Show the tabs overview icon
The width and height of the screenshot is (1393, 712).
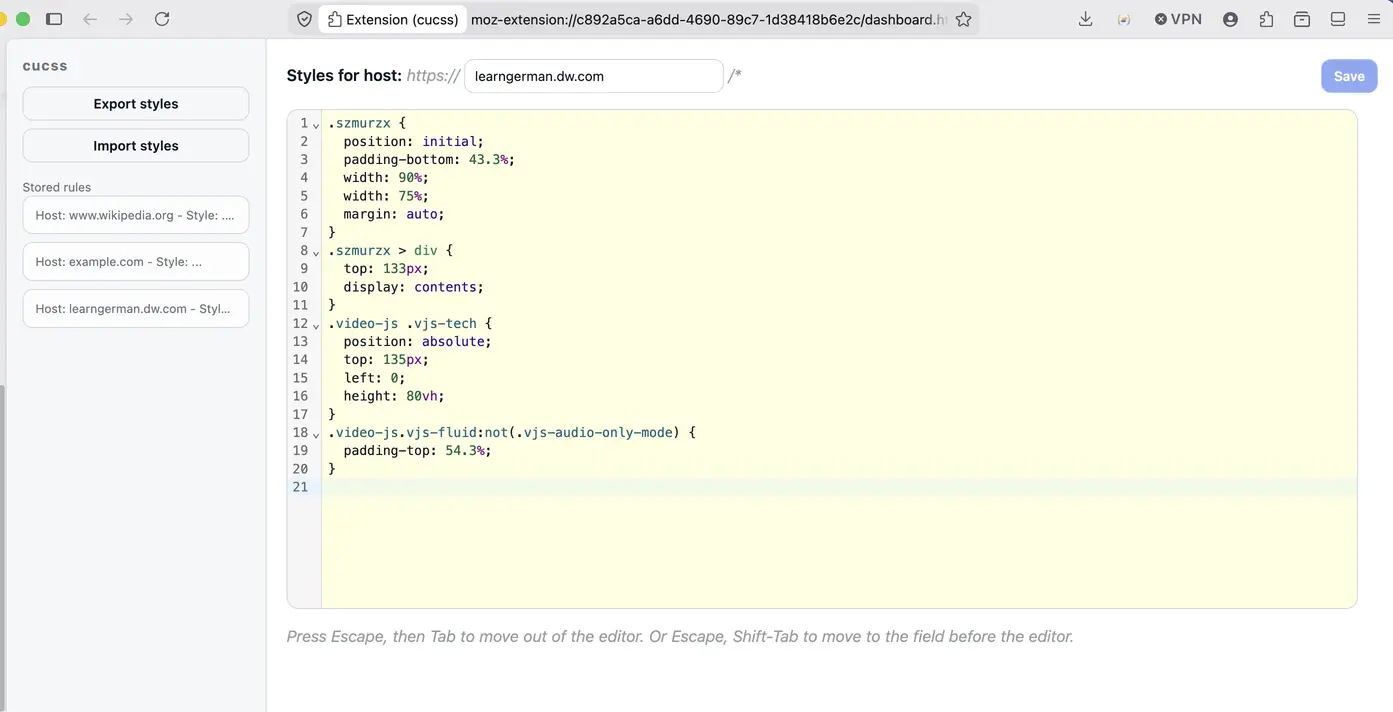[x=1302, y=19]
